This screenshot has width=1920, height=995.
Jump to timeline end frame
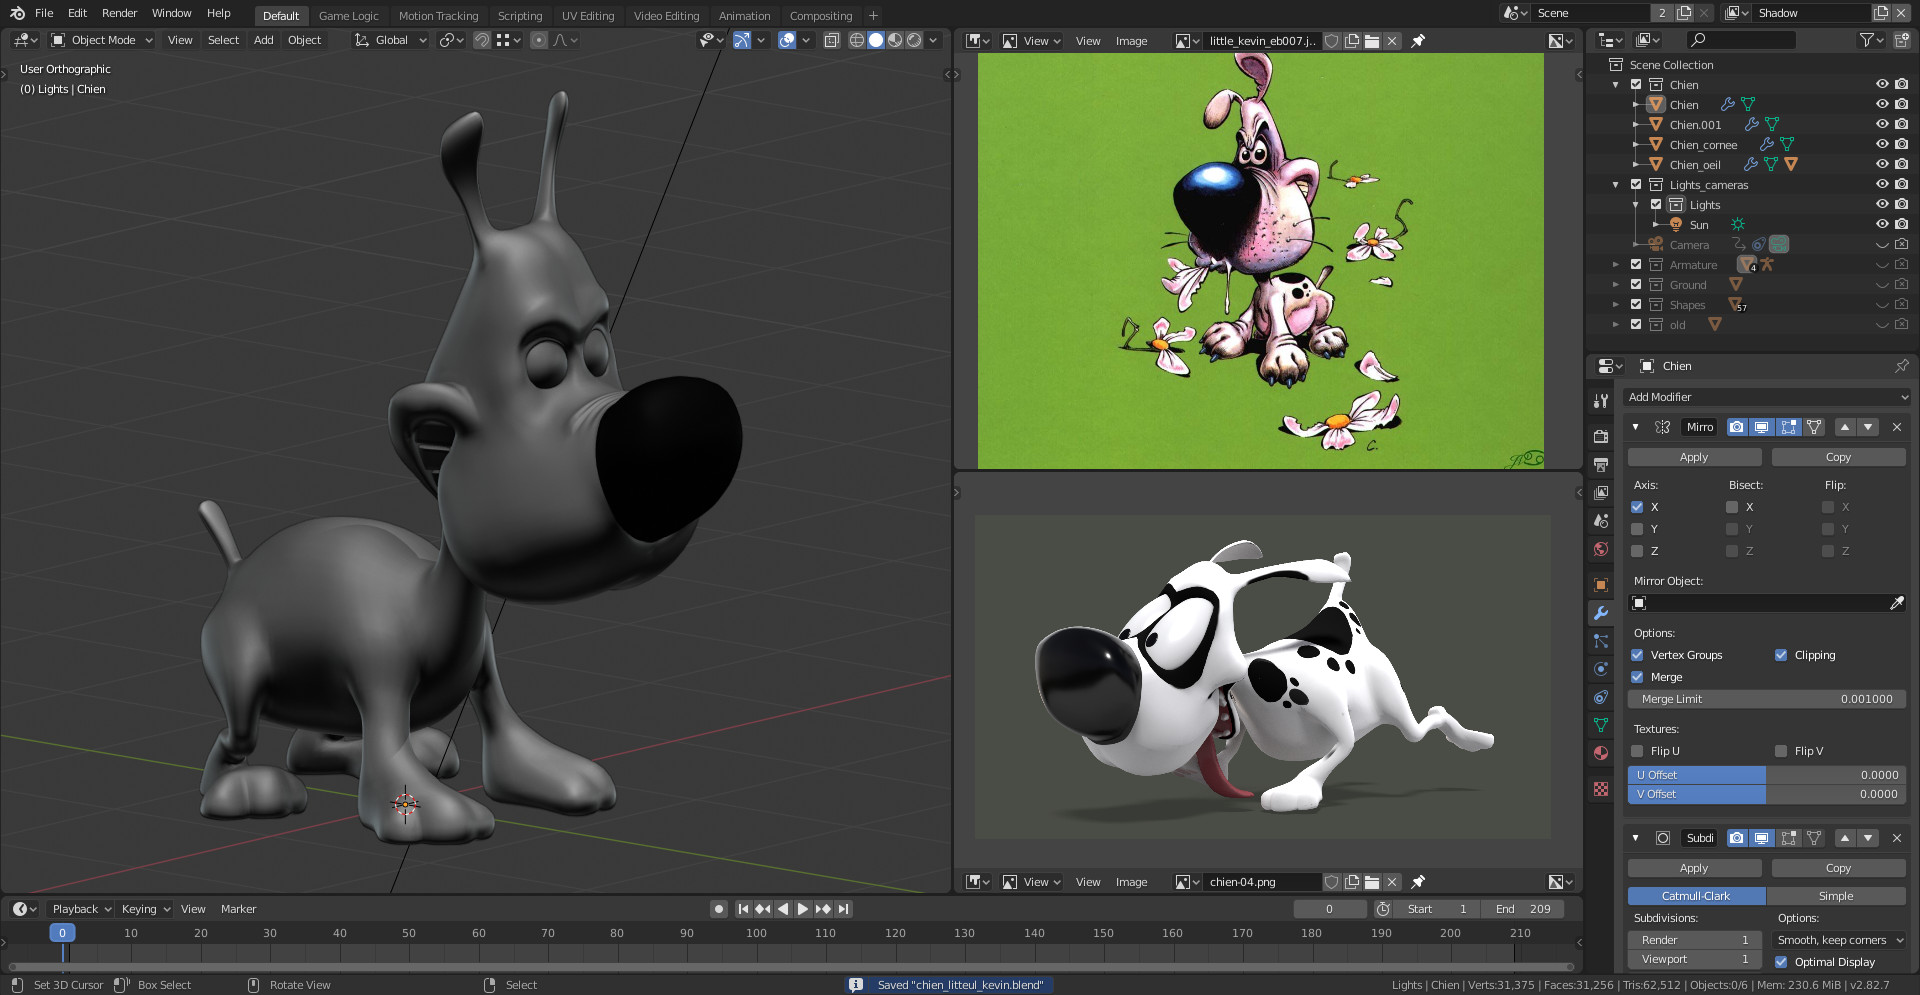[843, 909]
